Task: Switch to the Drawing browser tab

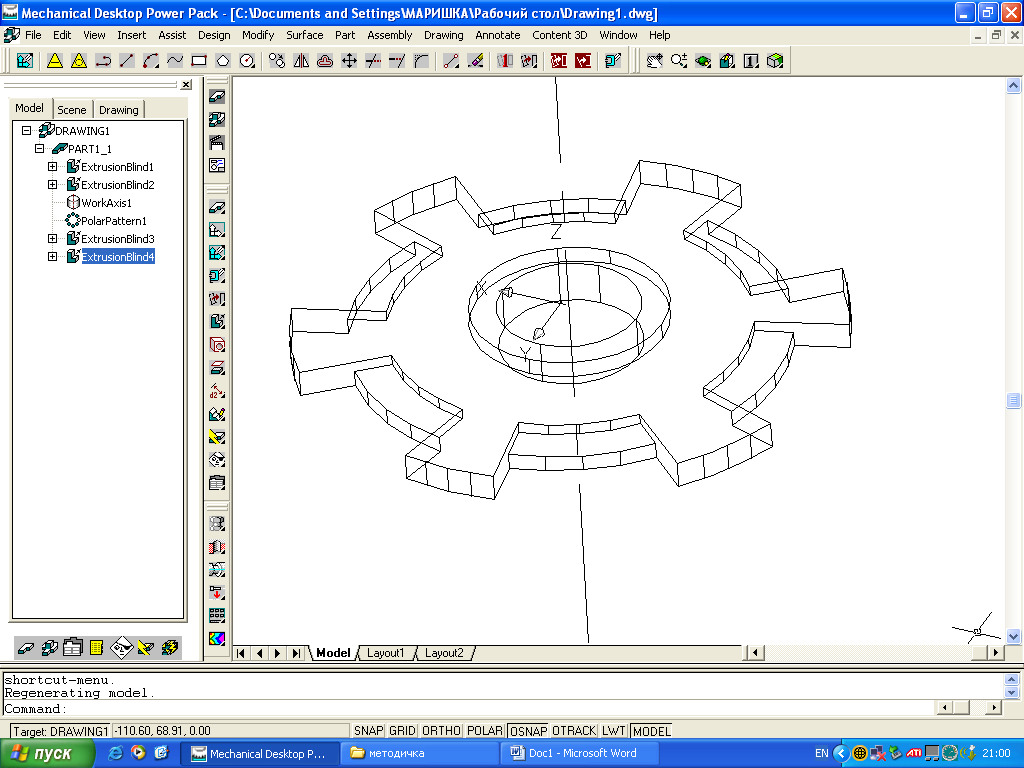Action: 118,110
